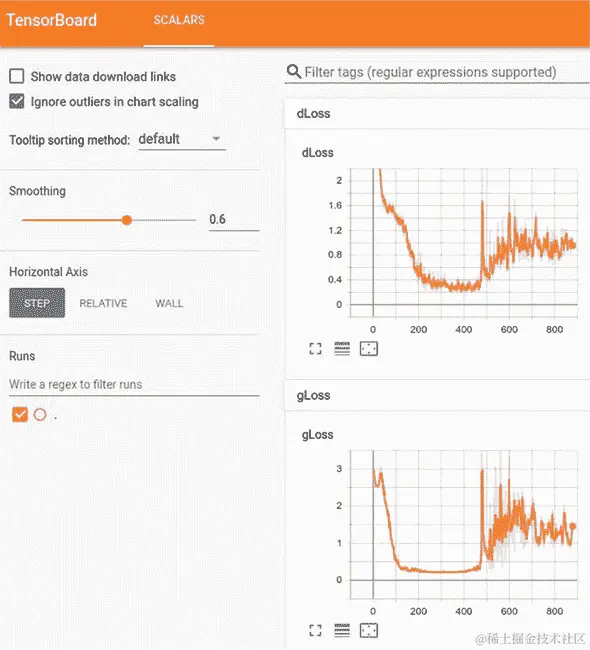Open the SCALARS tab
This screenshot has height=650, width=590.
pyautogui.click(x=179, y=20)
